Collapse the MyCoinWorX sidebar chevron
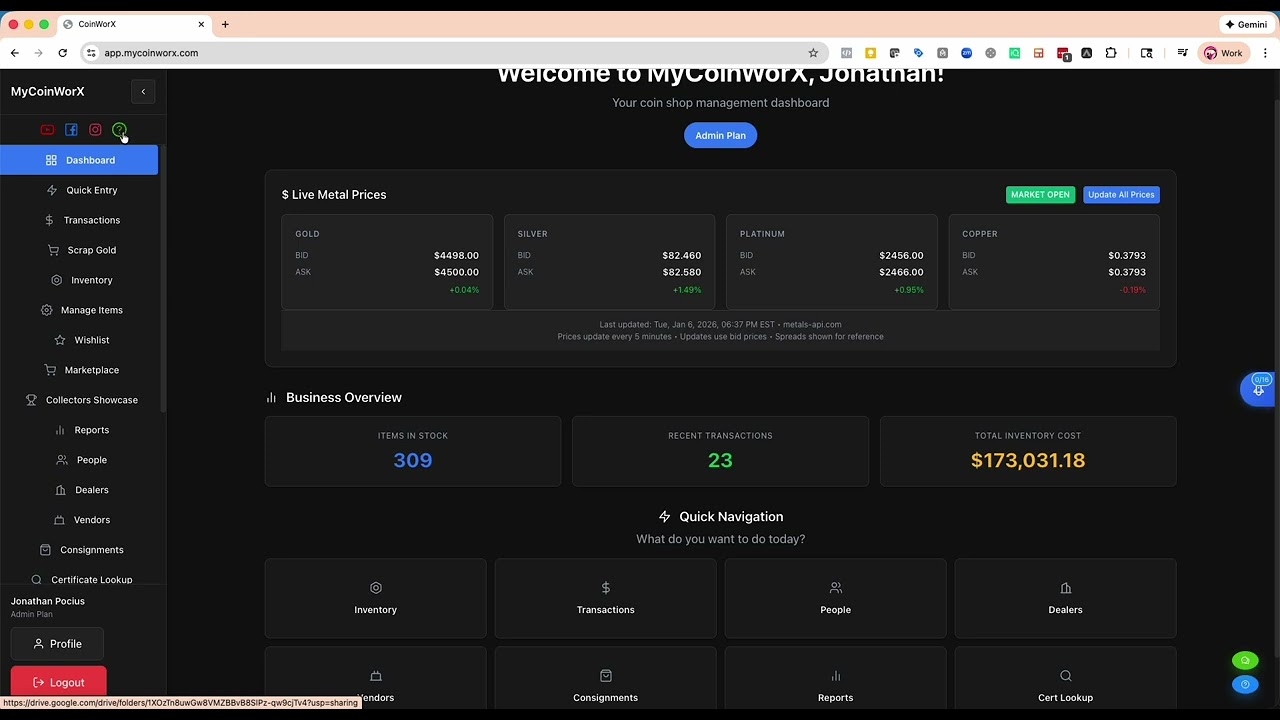Screen dimensions: 1280x720 pyautogui.click(x=143, y=92)
